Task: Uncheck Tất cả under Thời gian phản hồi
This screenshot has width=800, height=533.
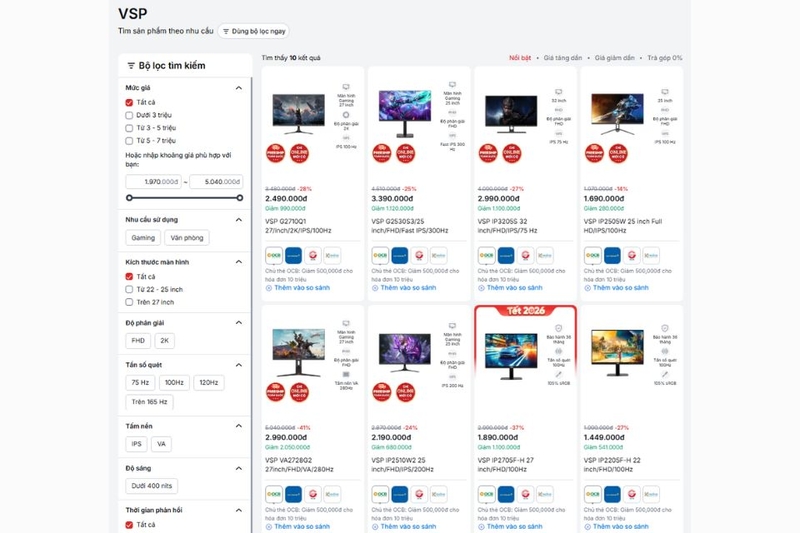Action: pos(129,524)
